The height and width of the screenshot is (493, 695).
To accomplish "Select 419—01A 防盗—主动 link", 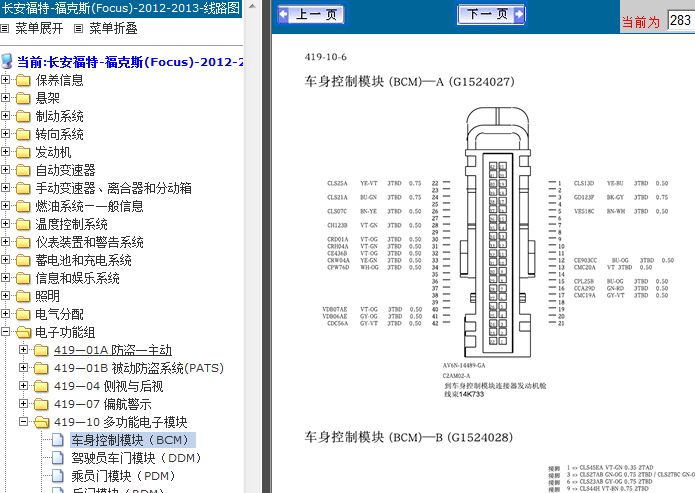I will coord(113,350).
